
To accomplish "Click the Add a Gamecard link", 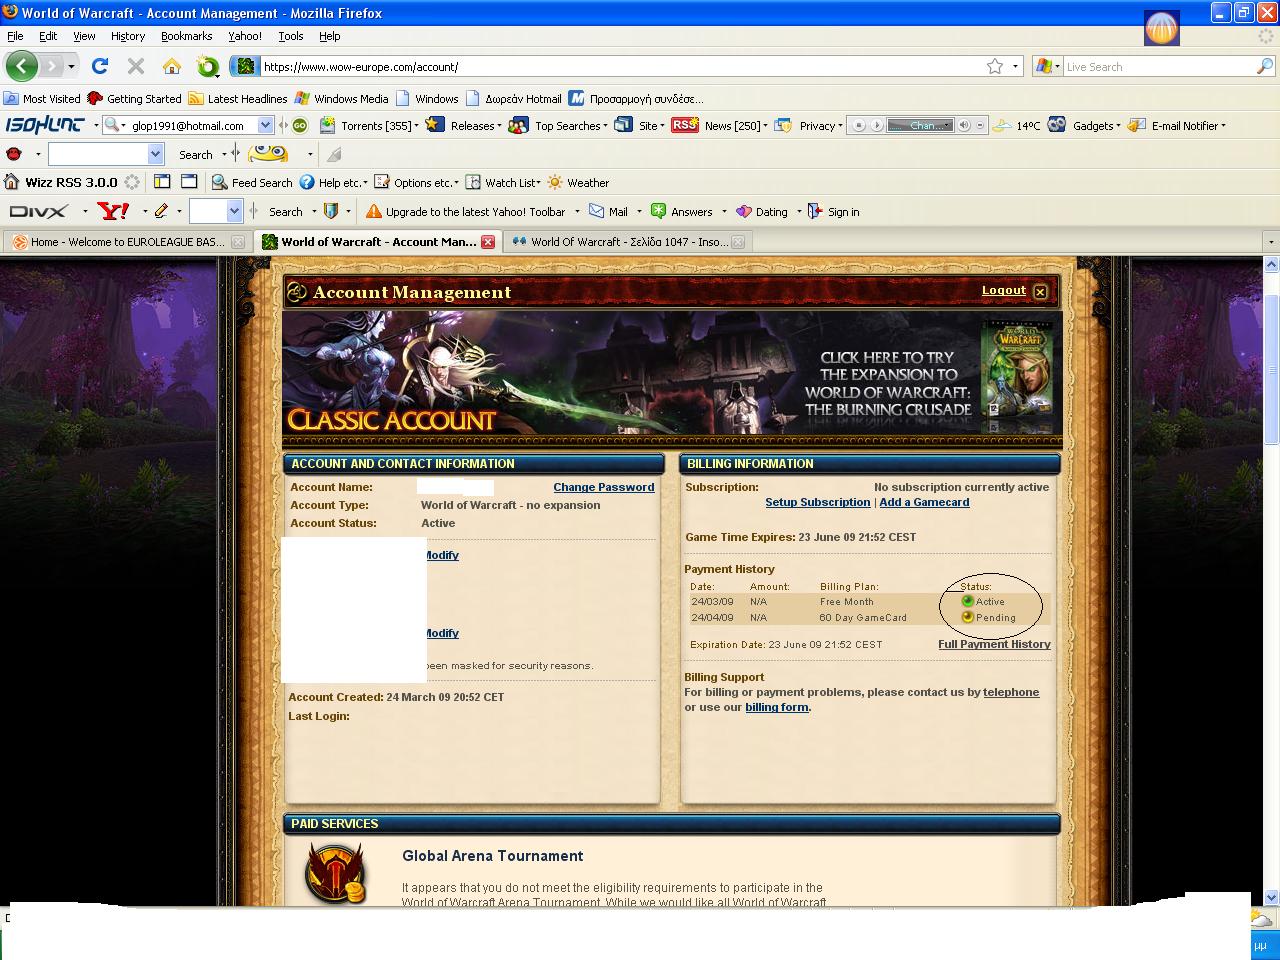I will click(x=924, y=502).
